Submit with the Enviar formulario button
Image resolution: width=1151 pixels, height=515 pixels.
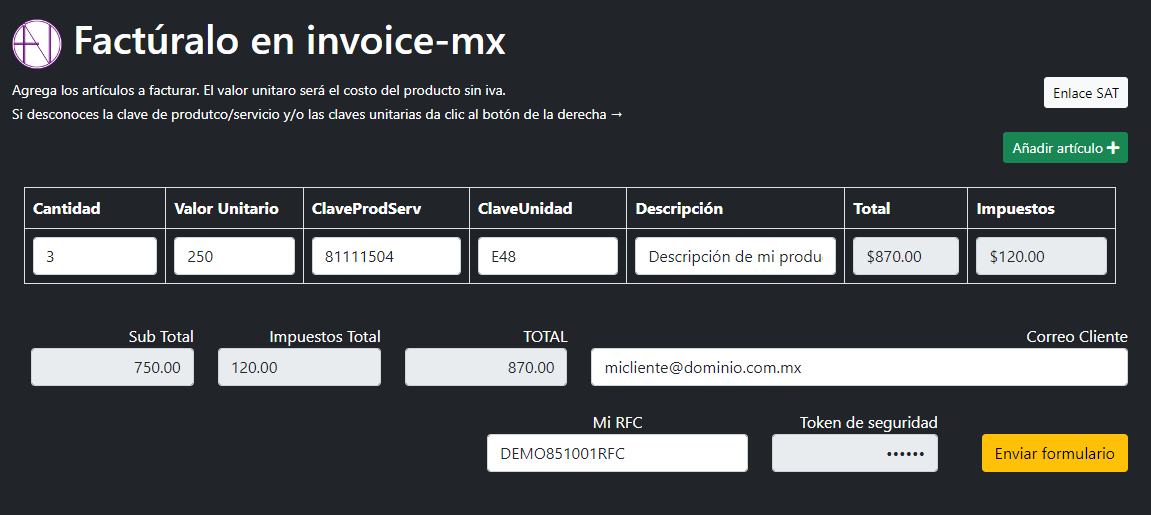click(x=1054, y=453)
